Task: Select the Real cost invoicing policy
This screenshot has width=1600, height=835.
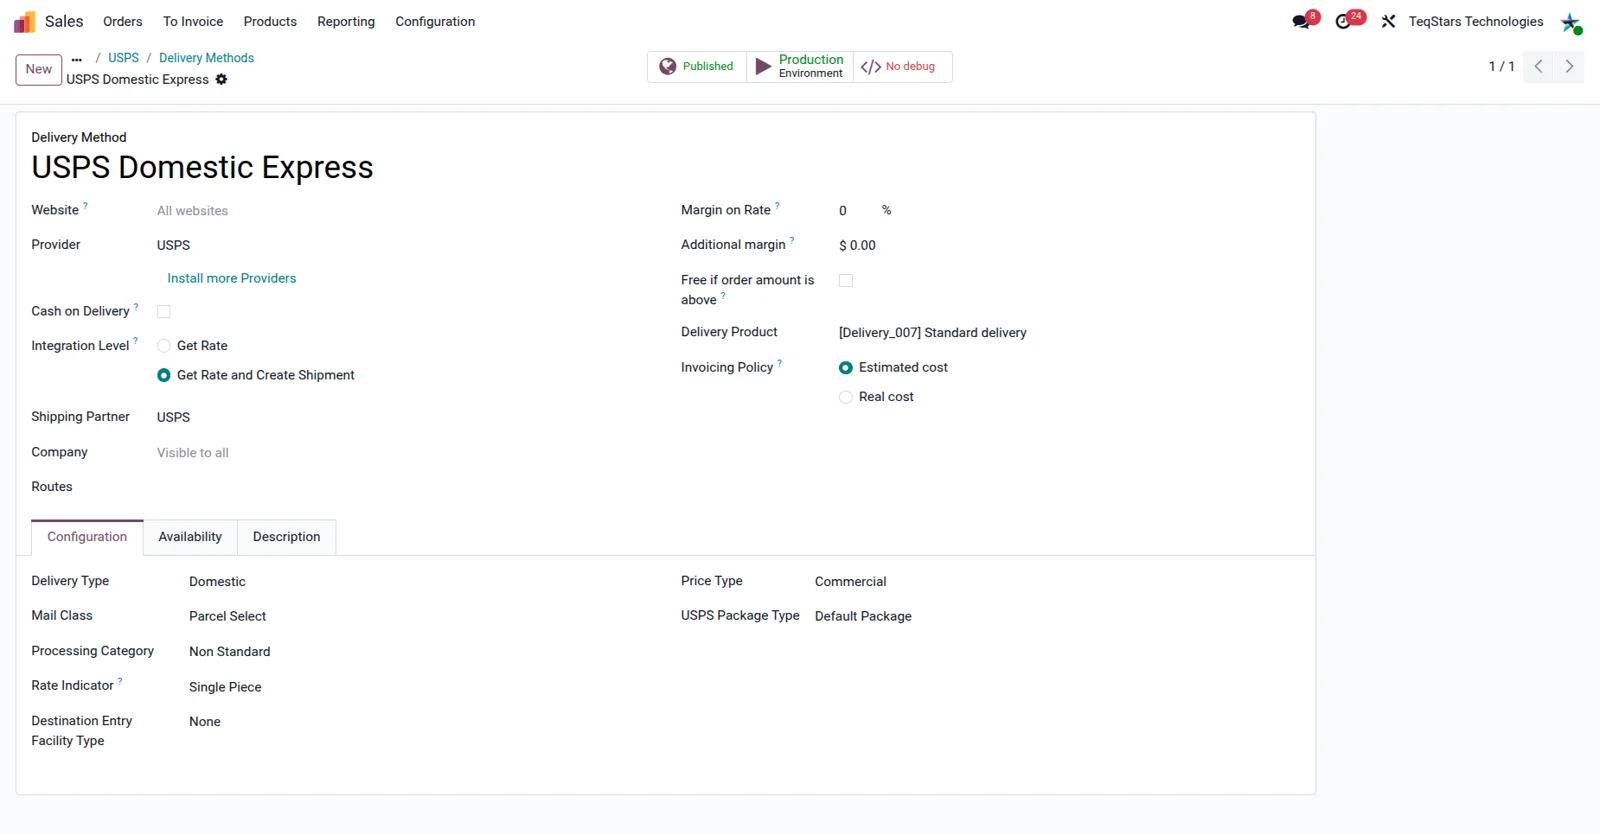Action: coord(846,397)
